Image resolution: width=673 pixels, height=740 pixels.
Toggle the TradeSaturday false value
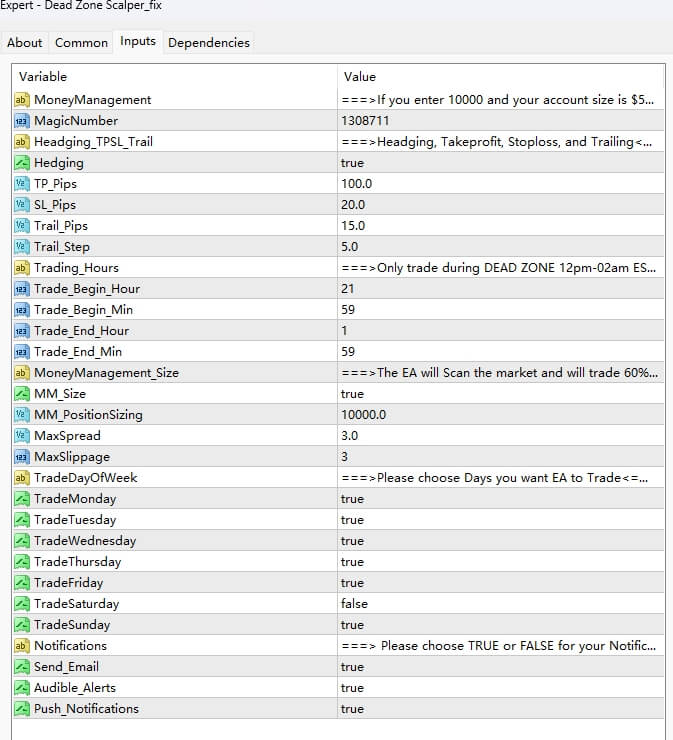(x=354, y=604)
